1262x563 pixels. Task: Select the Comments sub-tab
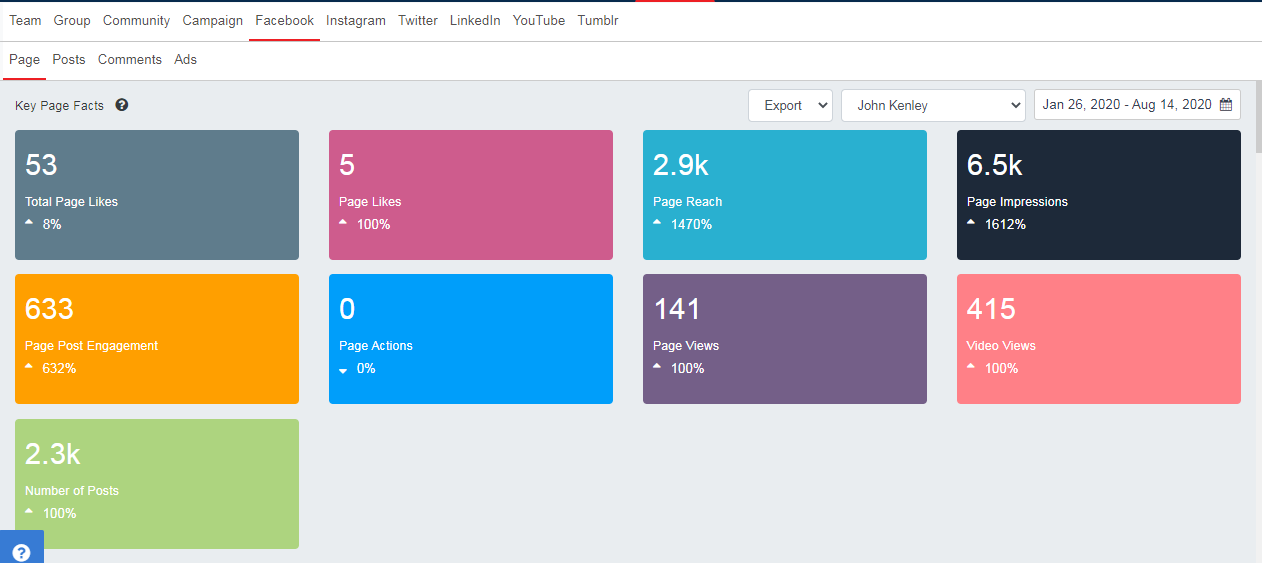(130, 60)
